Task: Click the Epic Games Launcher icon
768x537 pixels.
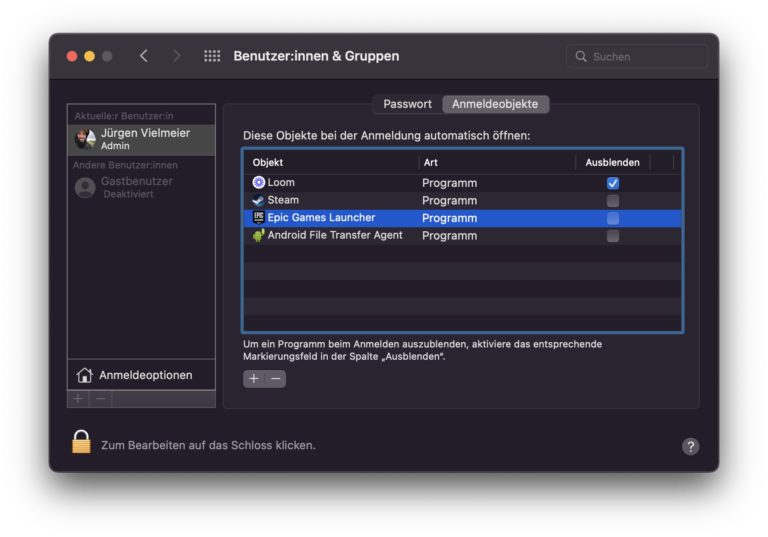Action: (x=259, y=218)
